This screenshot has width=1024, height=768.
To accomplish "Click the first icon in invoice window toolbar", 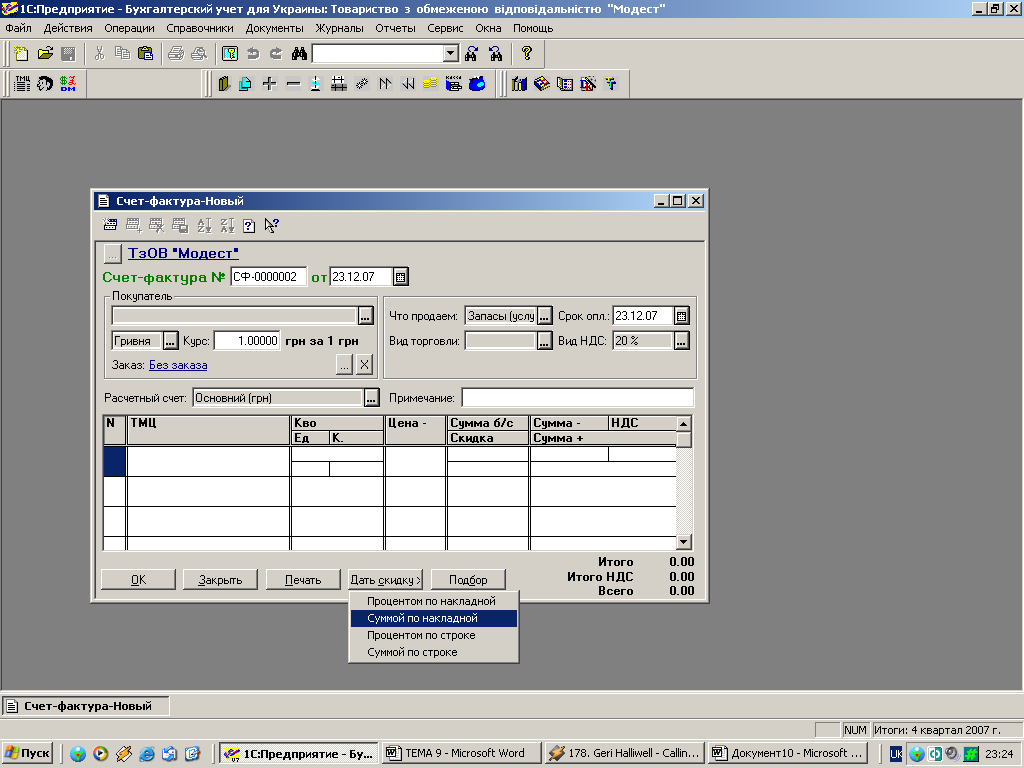I will [x=110, y=225].
